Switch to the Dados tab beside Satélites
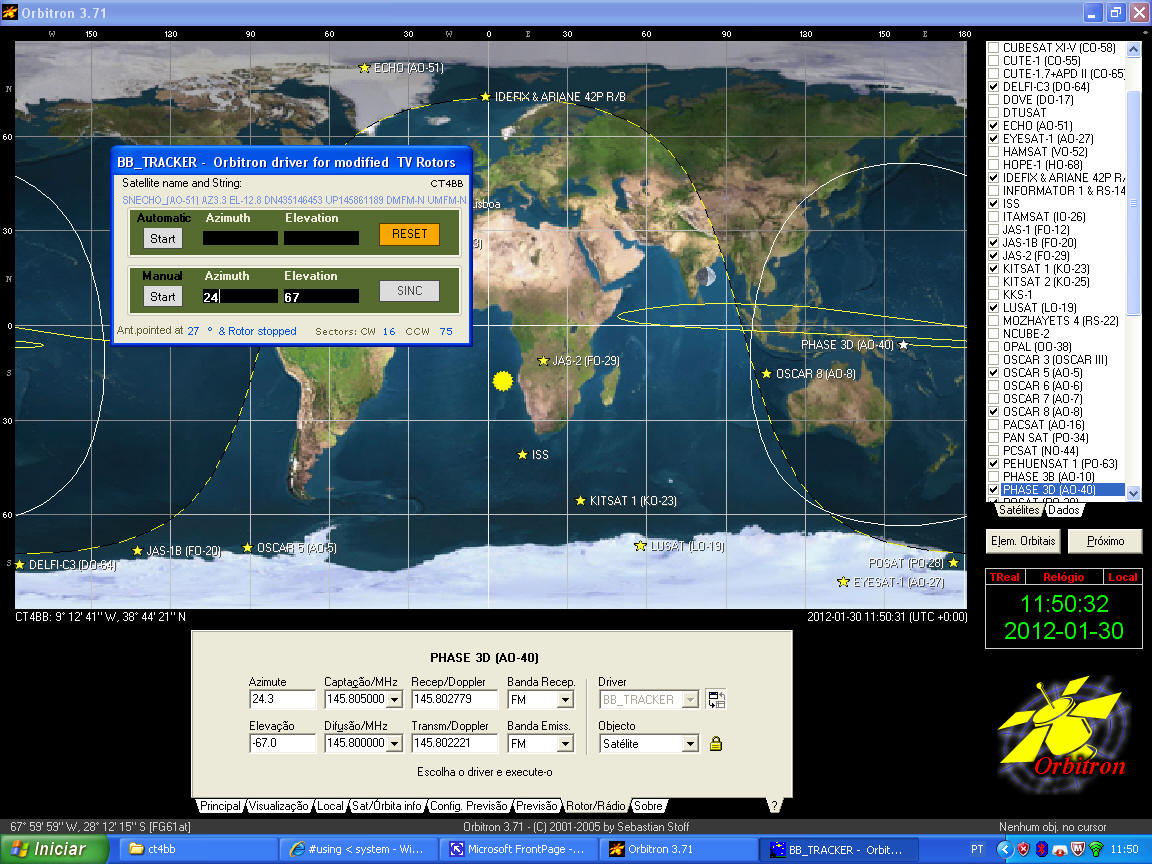 (1063, 510)
